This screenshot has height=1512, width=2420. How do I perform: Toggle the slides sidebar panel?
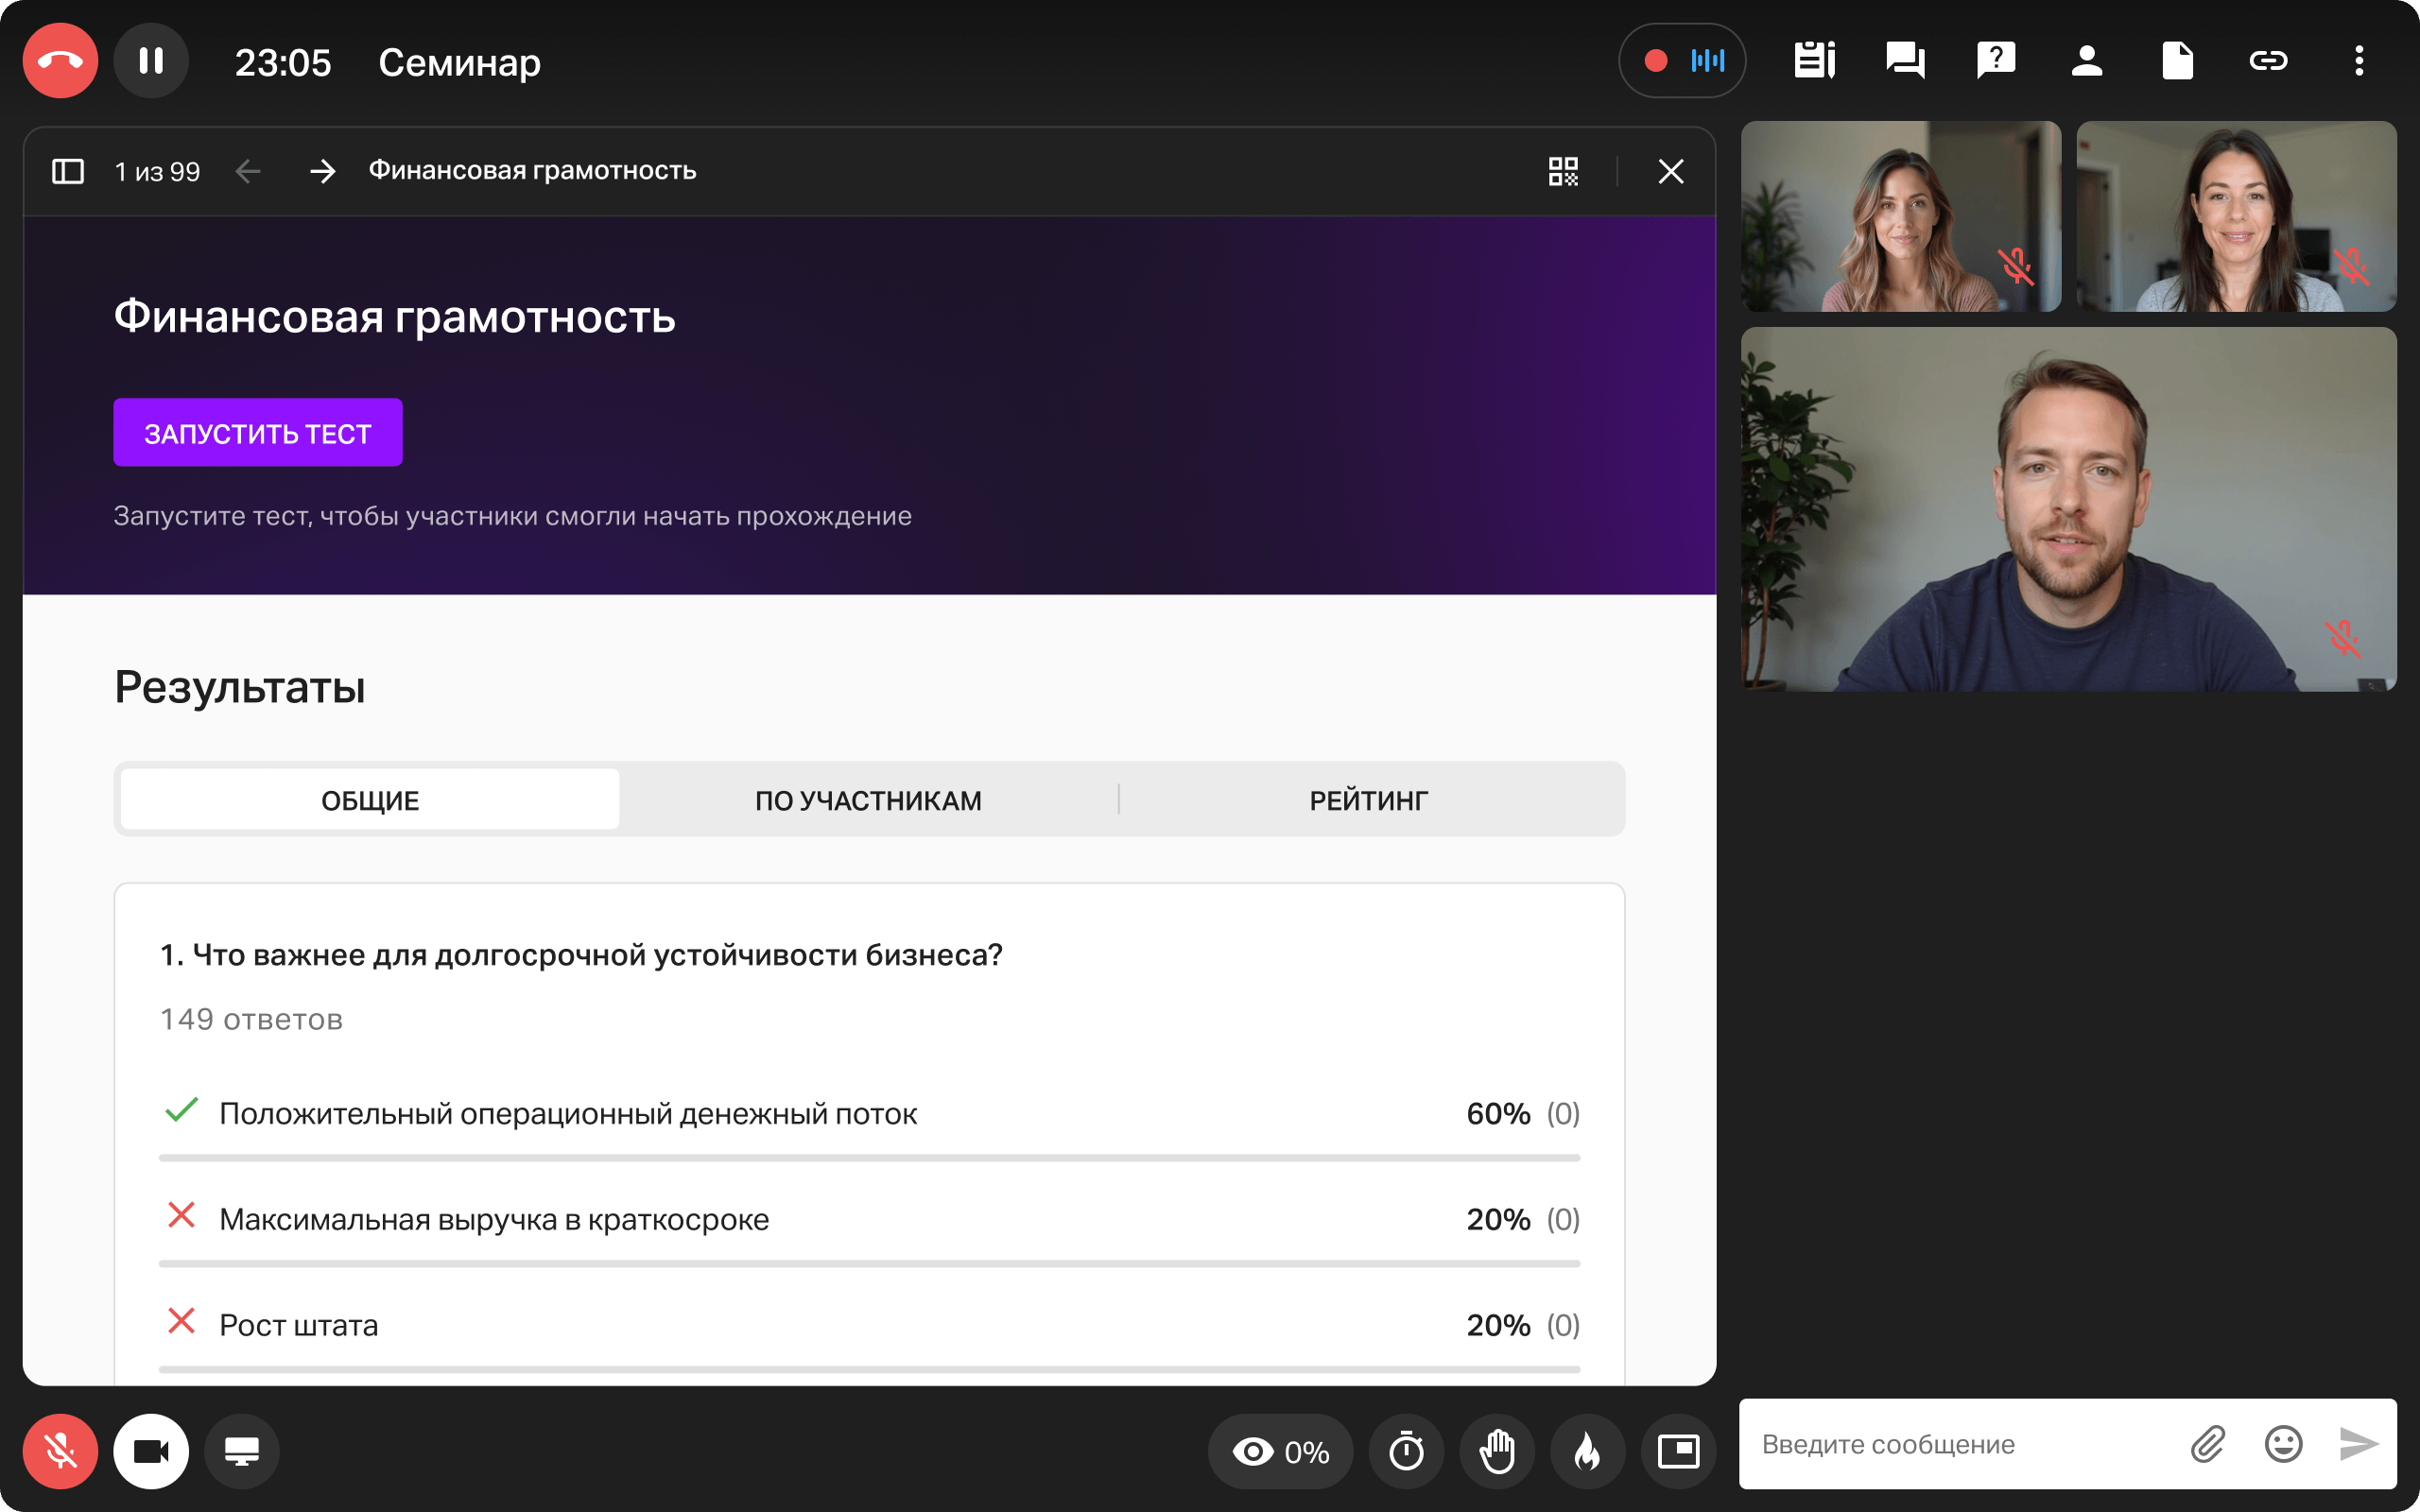pyautogui.click(x=67, y=171)
